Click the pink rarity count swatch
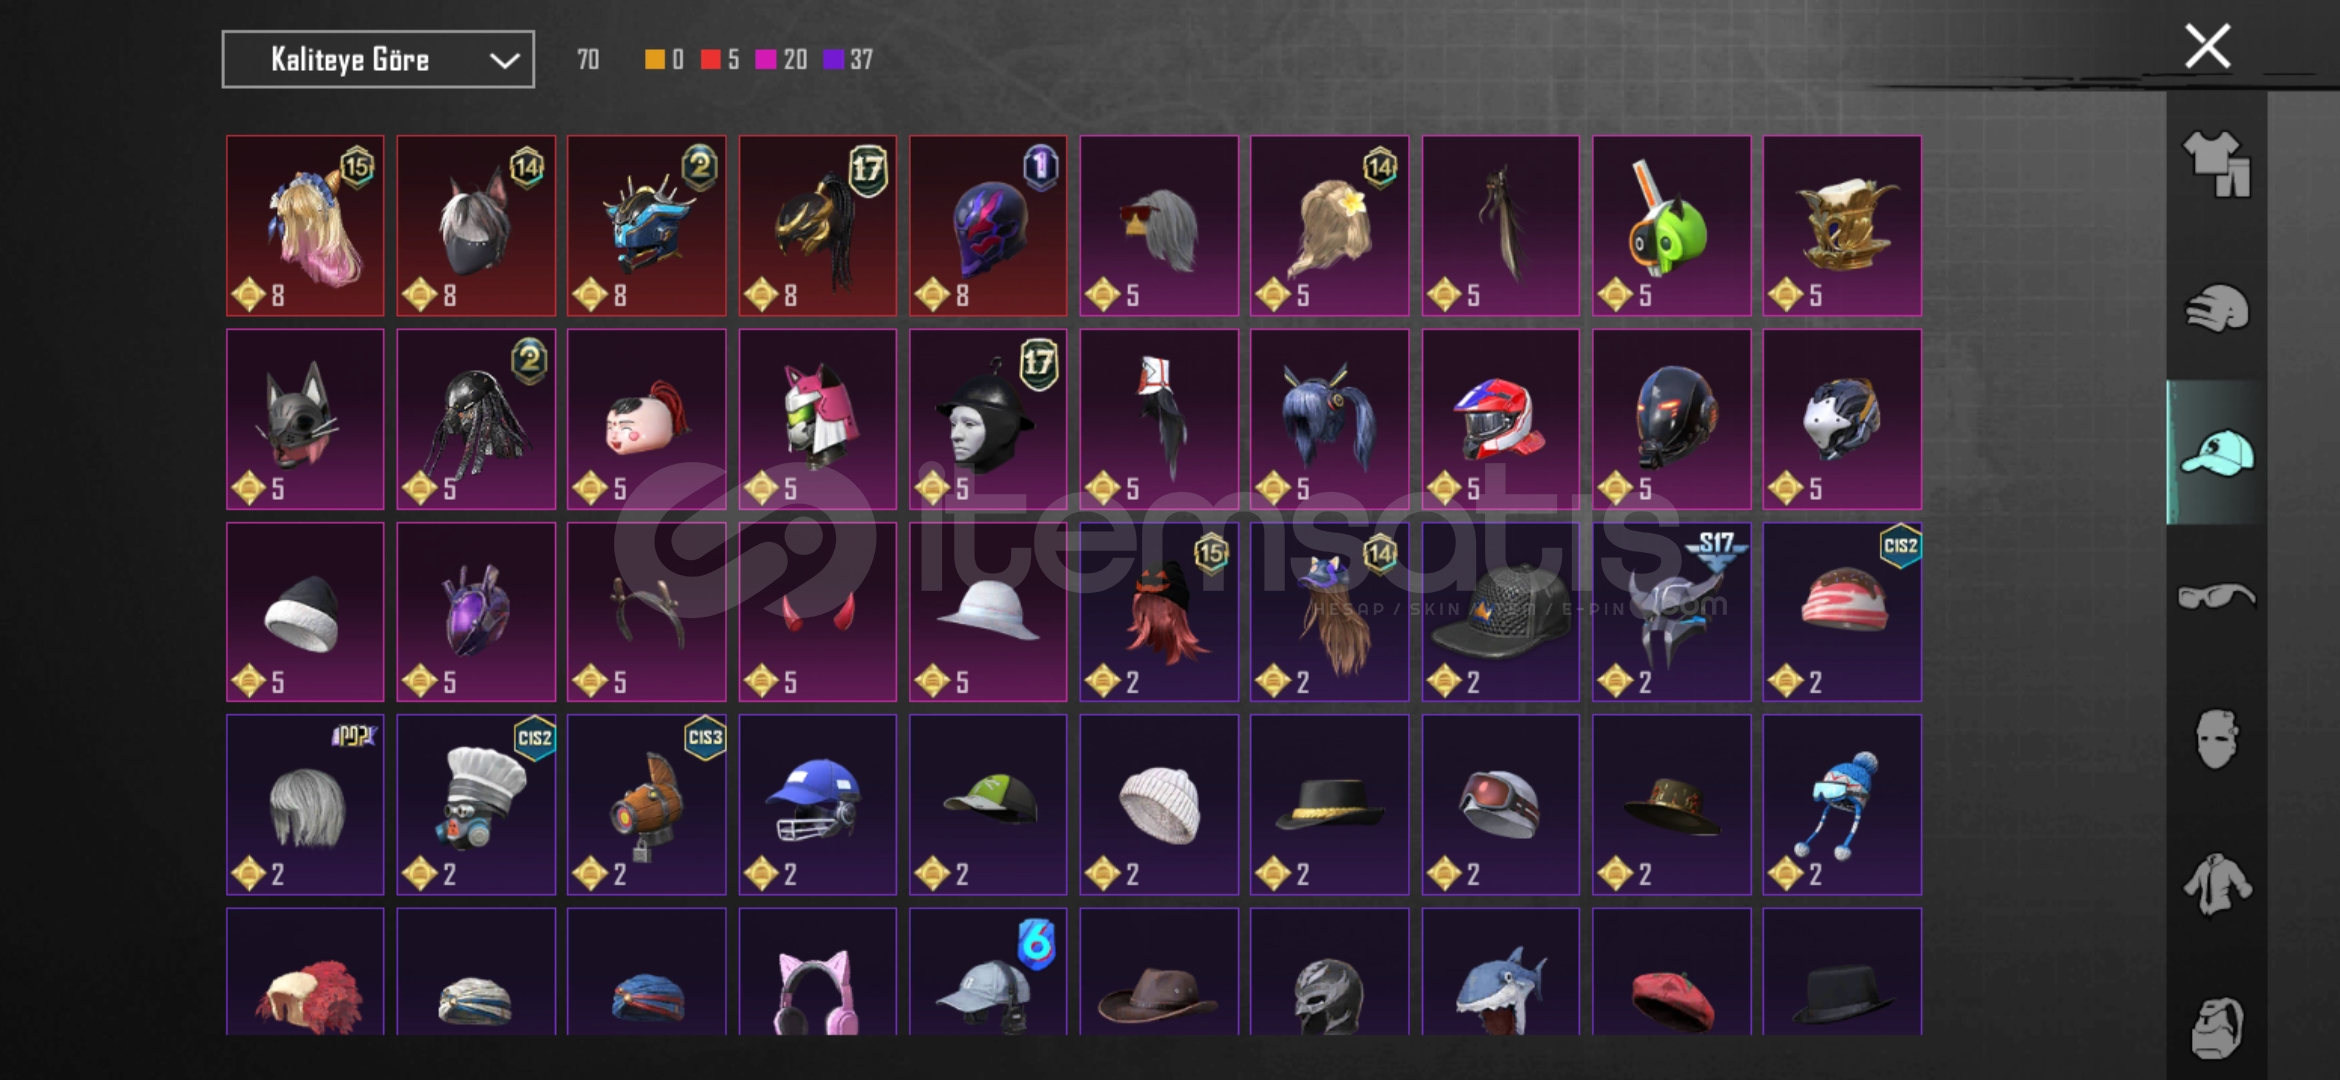The height and width of the screenshot is (1080, 2340). point(765,60)
